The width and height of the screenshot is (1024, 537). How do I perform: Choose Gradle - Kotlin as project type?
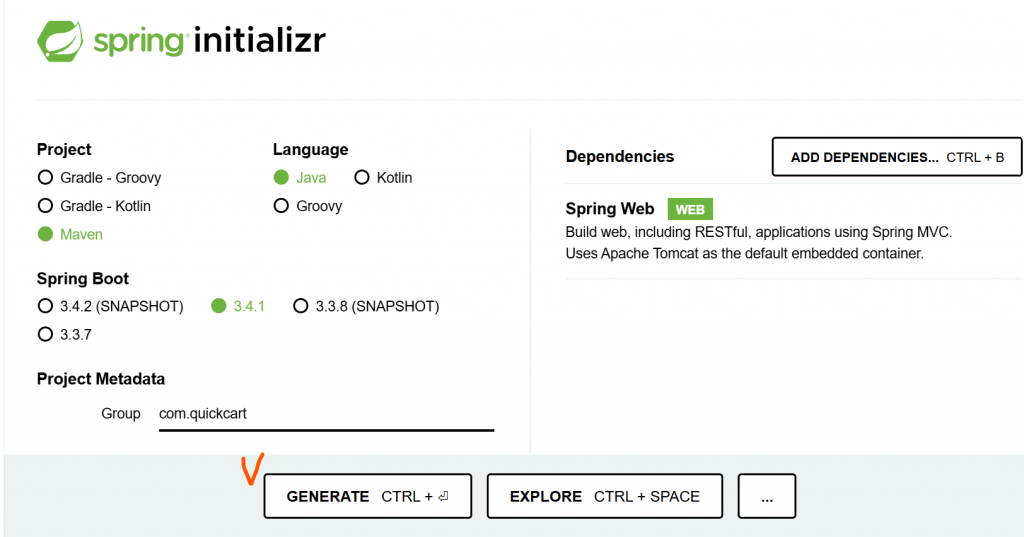45,206
